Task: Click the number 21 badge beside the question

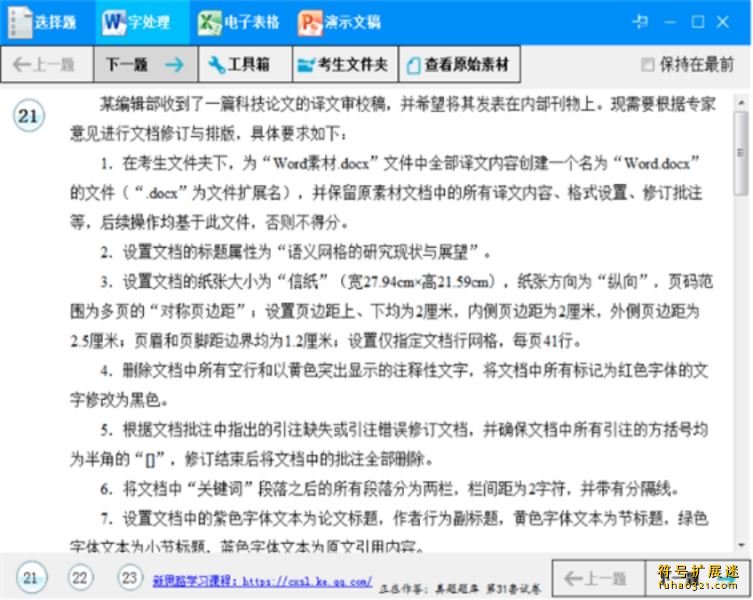Action: [x=28, y=115]
